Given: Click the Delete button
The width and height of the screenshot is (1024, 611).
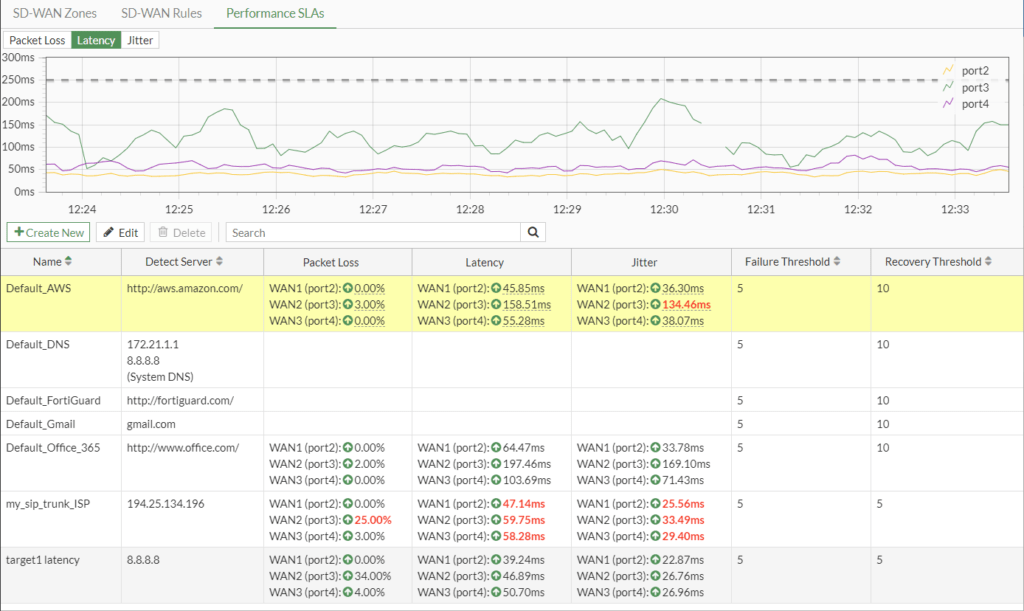Looking at the screenshot, I should click(x=182, y=232).
